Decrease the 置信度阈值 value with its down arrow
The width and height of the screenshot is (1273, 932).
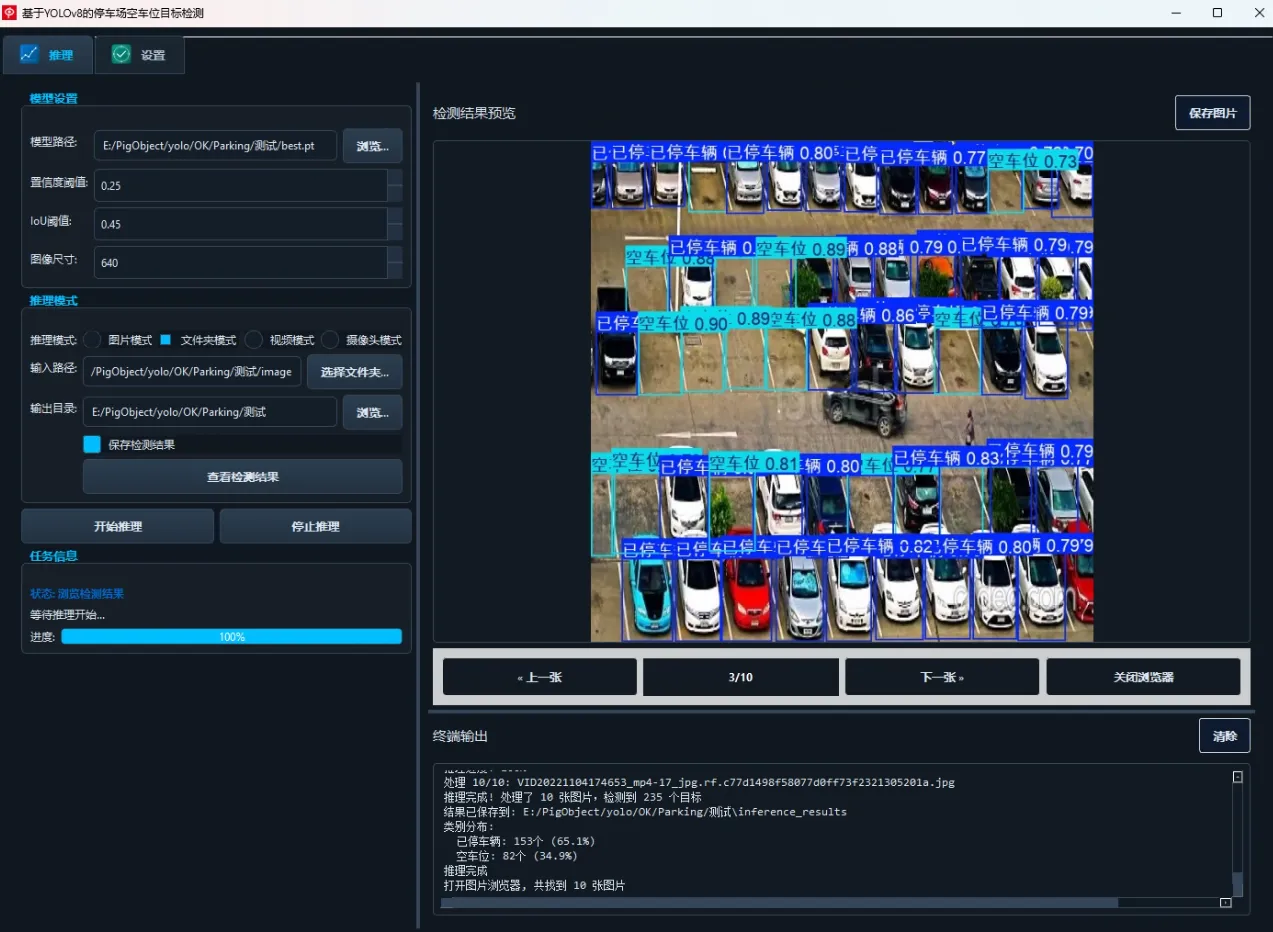pyautogui.click(x=395, y=193)
